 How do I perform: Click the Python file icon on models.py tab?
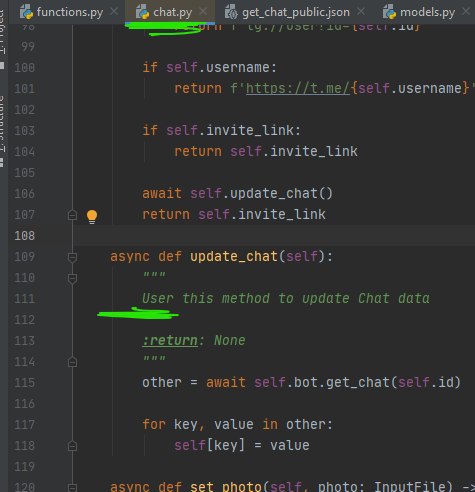click(389, 12)
